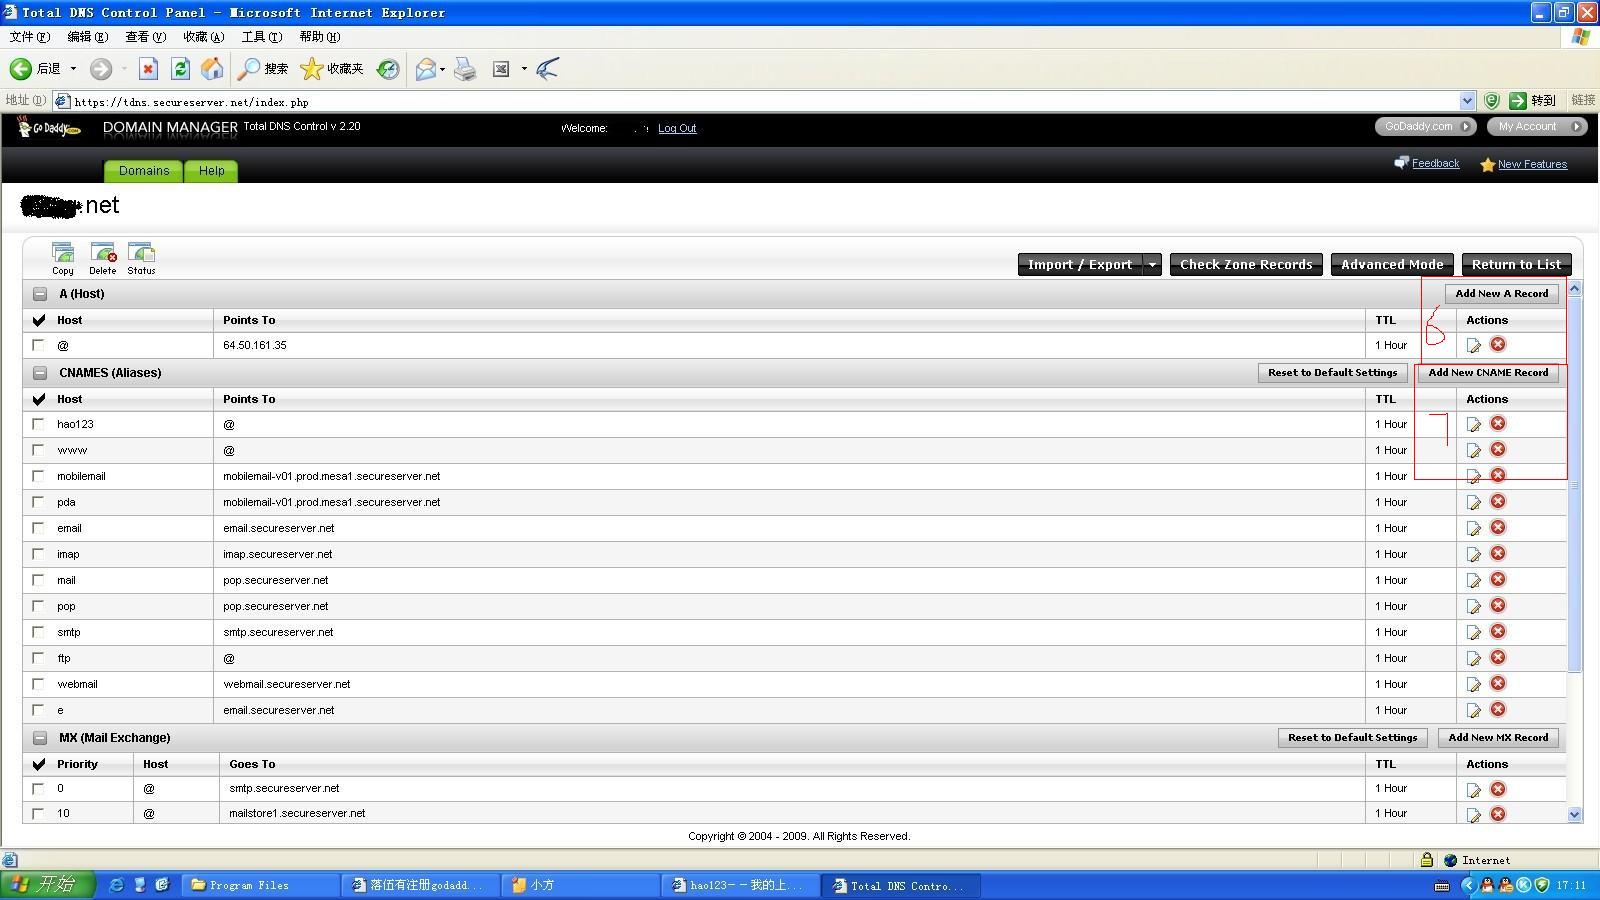Image resolution: width=1600 pixels, height=900 pixels.
Task: Edit the www CNAME record
Action: tap(1474, 450)
